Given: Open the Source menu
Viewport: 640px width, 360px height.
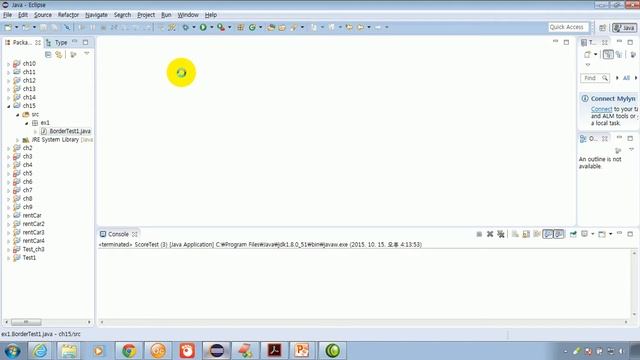Looking at the screenshot, I should [42, 15].
